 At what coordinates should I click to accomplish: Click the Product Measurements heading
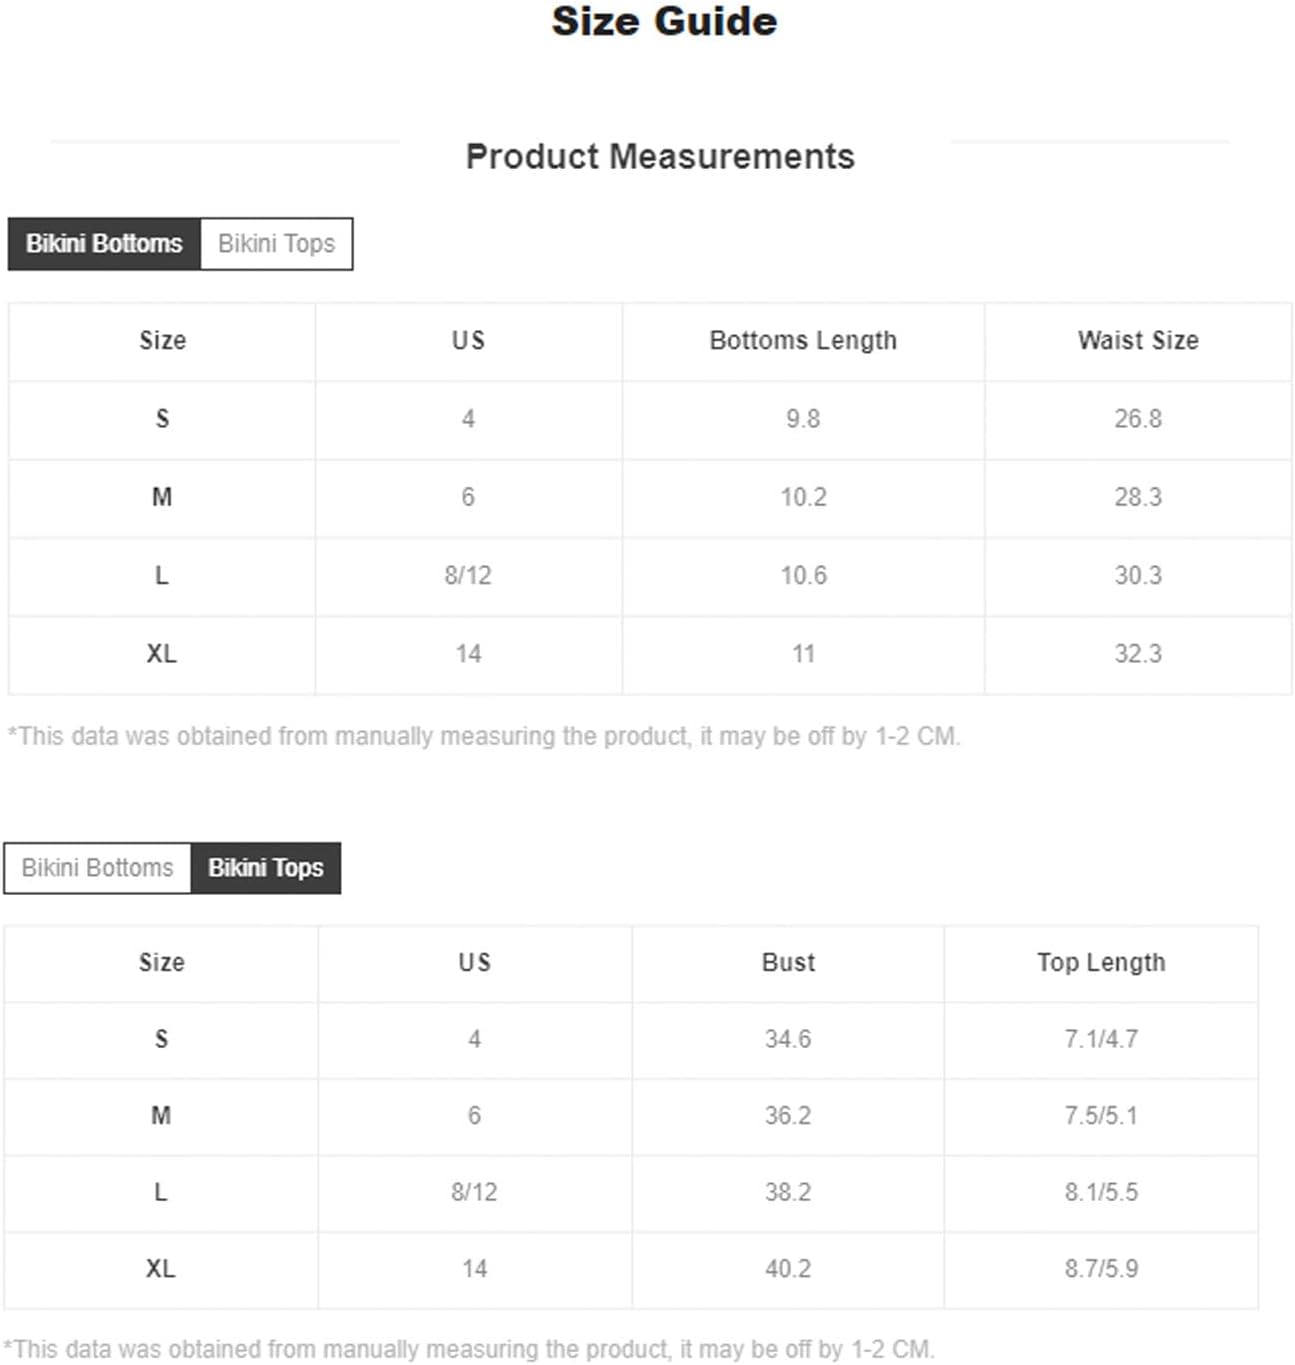pos(660,157)
